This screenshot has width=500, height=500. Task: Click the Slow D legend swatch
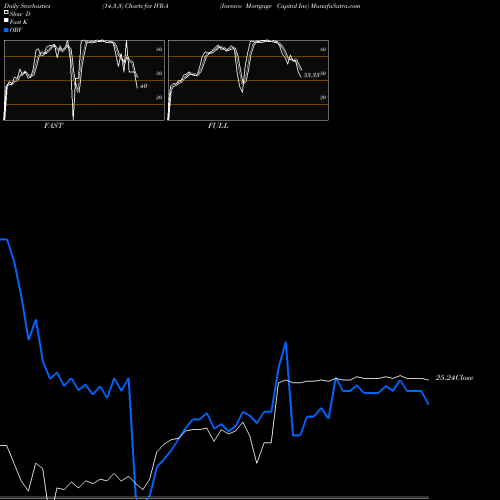pos(6,12)
